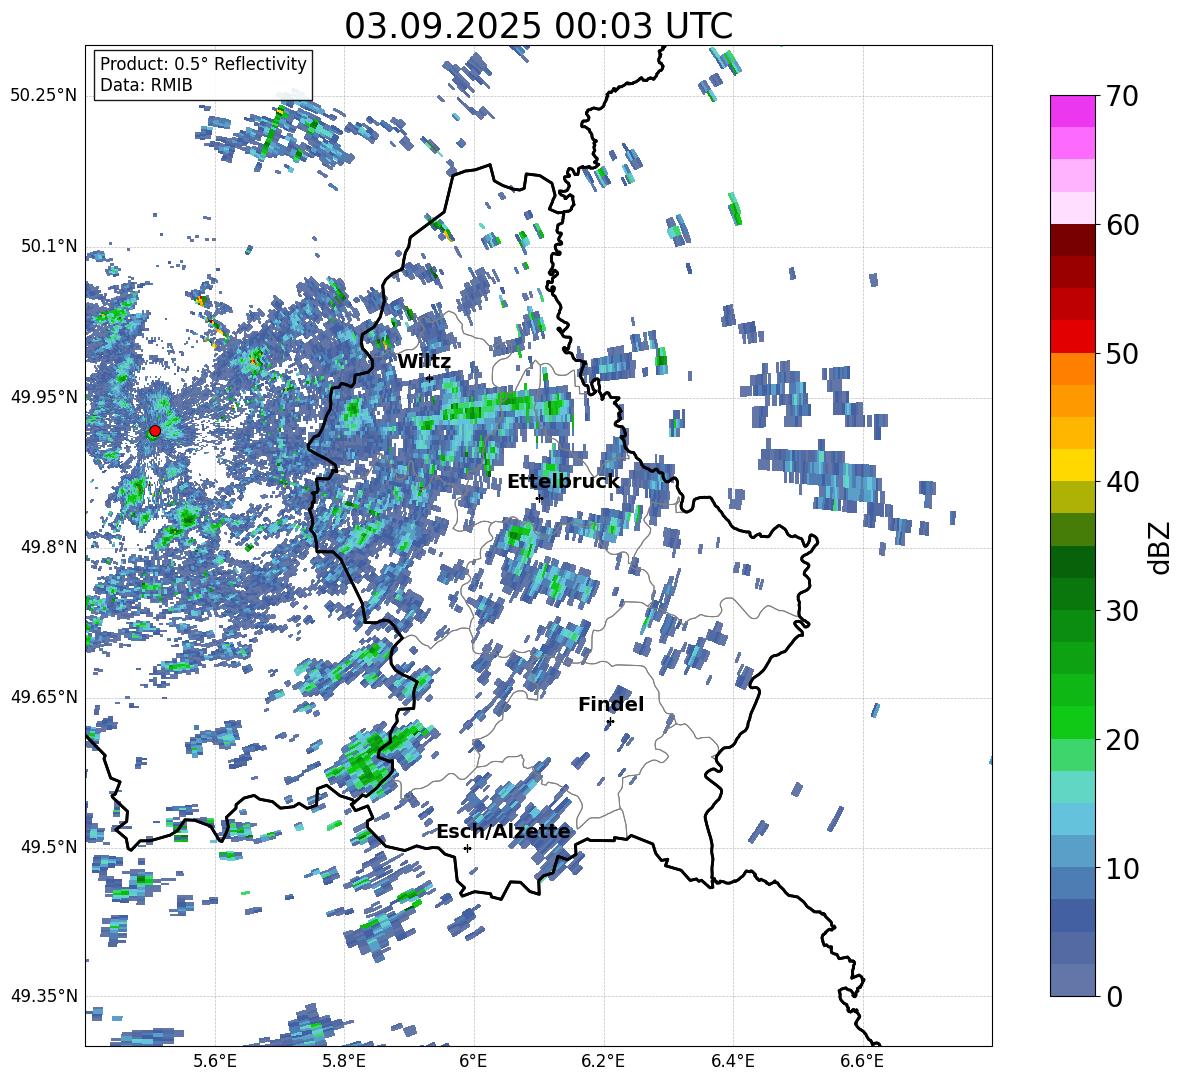Click the Esch/Alzette station cross marker
Screen dimensions: 1184x1081
click(x=467, y=848)
